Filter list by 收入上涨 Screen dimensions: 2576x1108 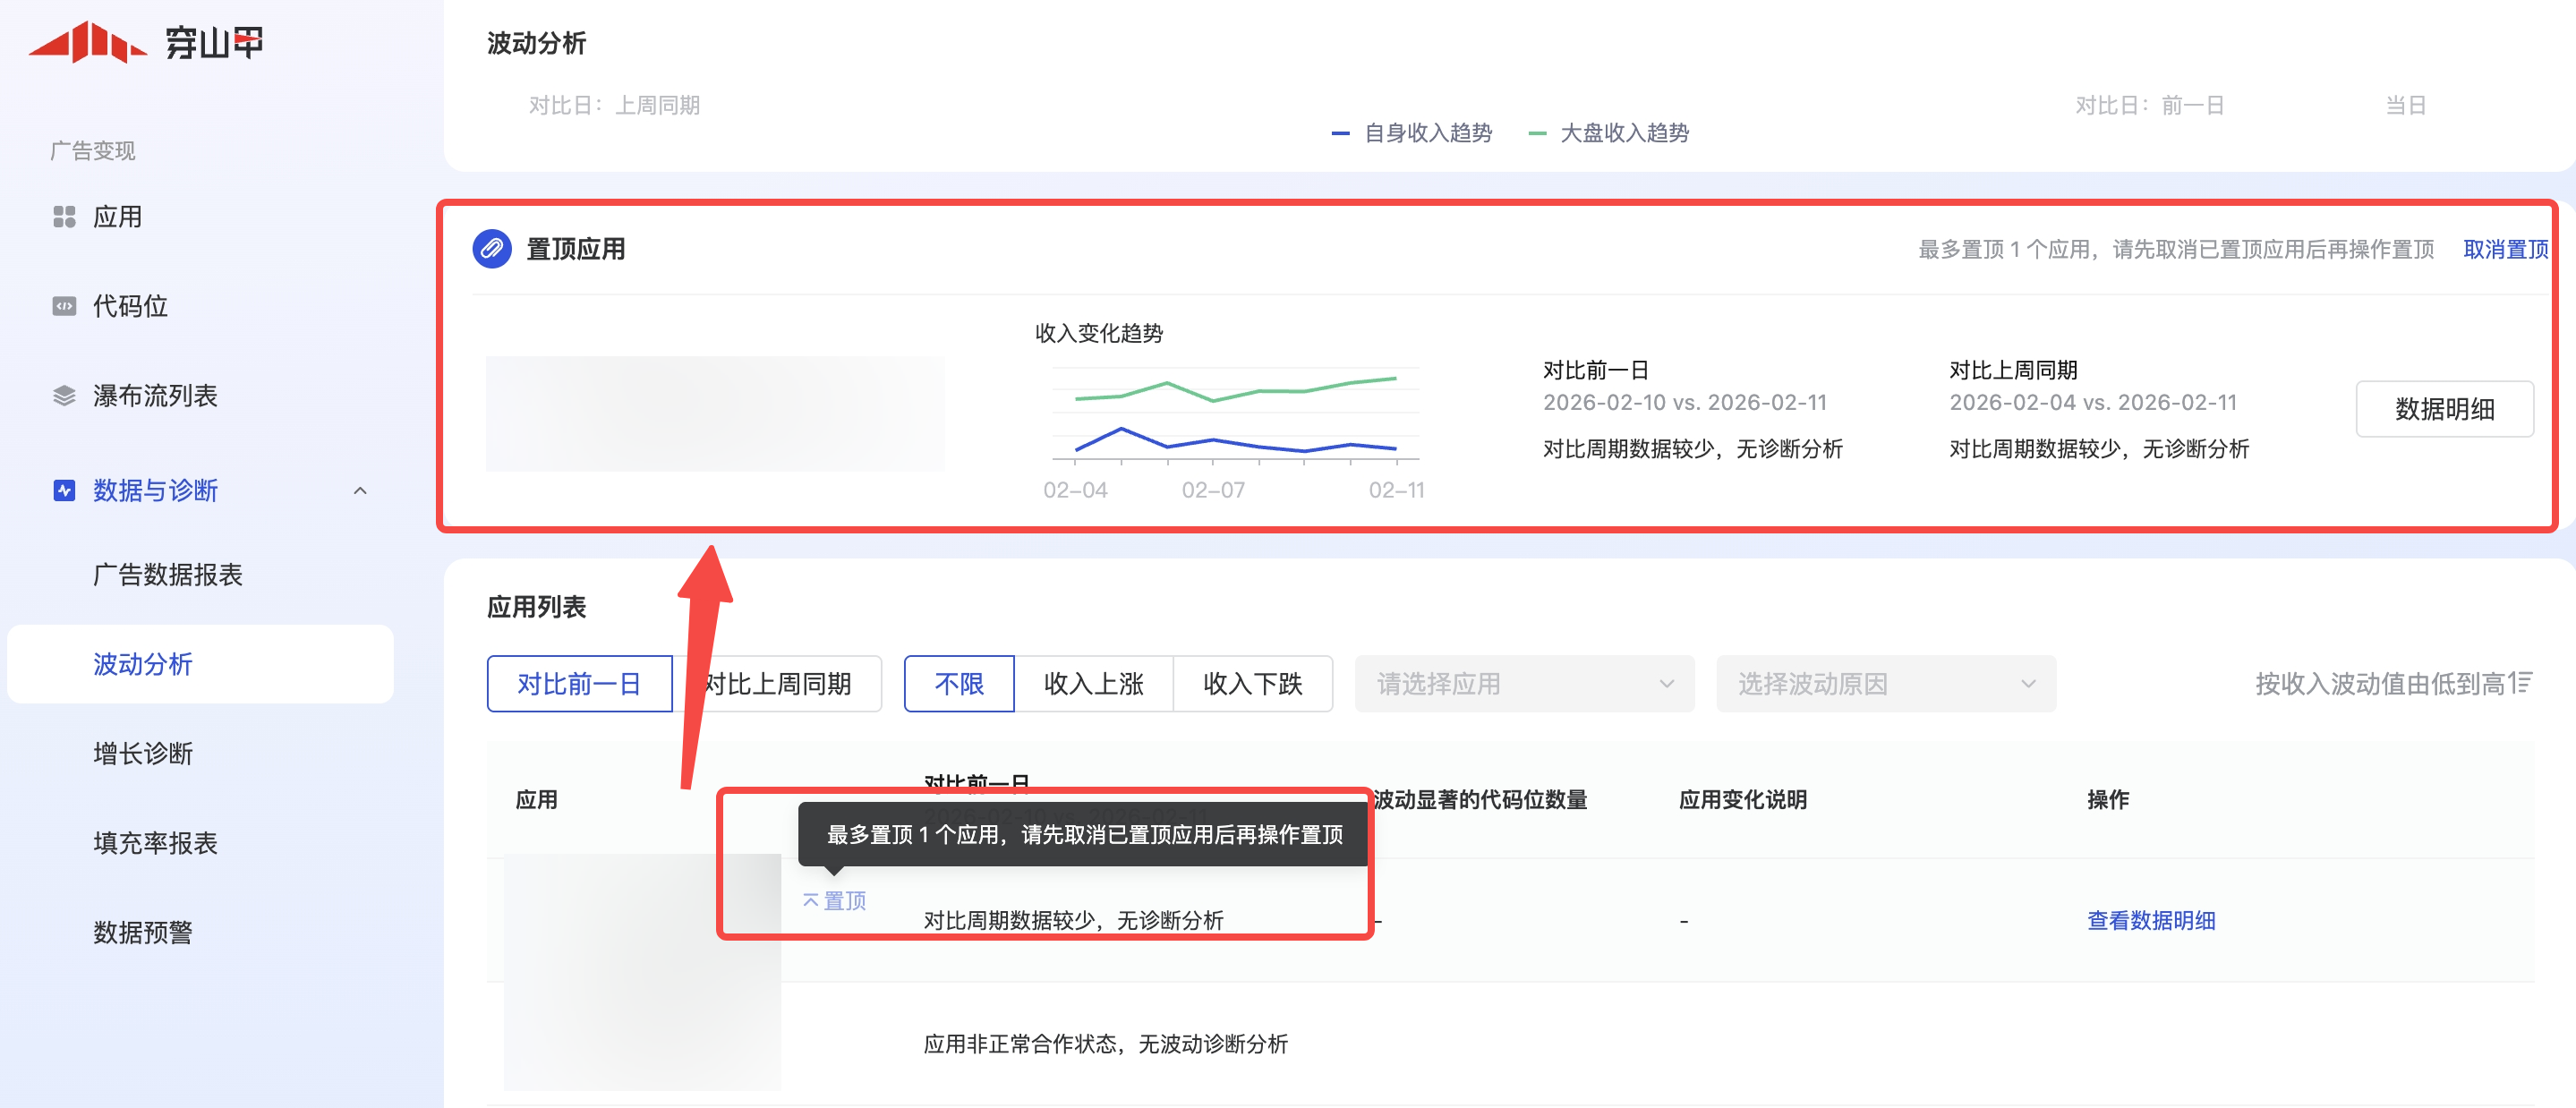click(1093, 684)
